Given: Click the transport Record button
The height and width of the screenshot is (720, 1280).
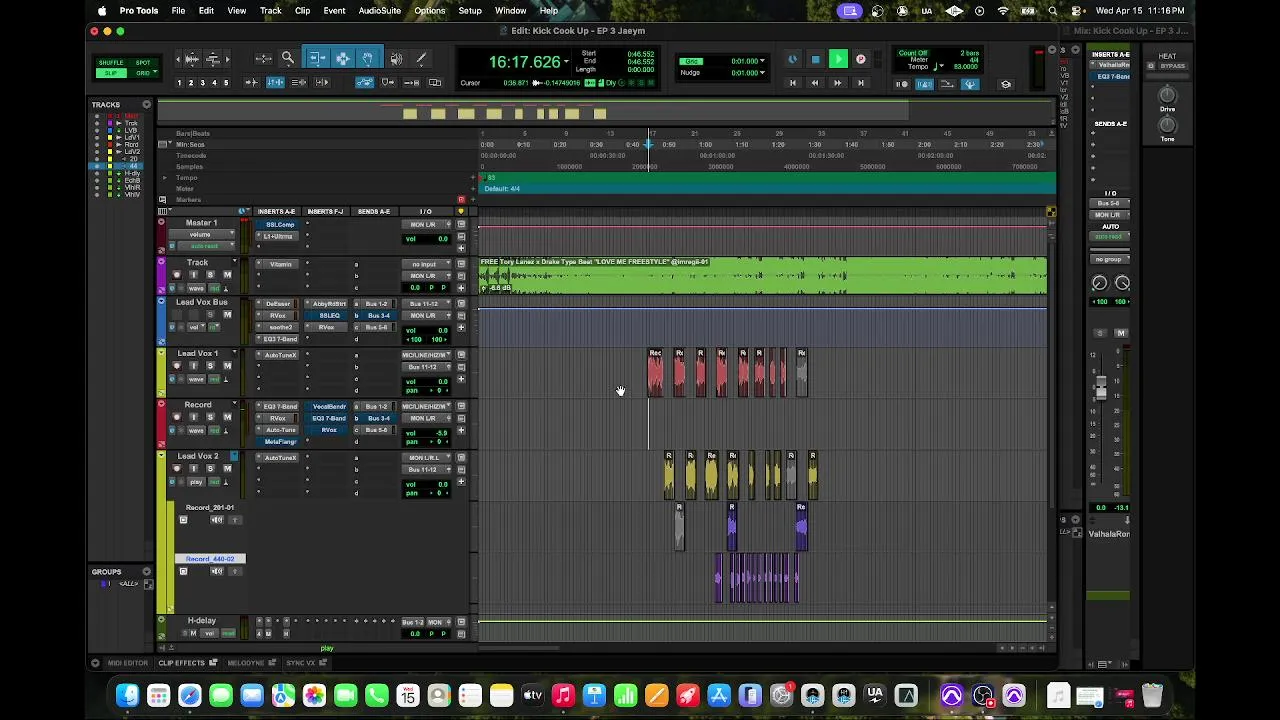Looking at the screenshot, I should [x=860, y=60].
